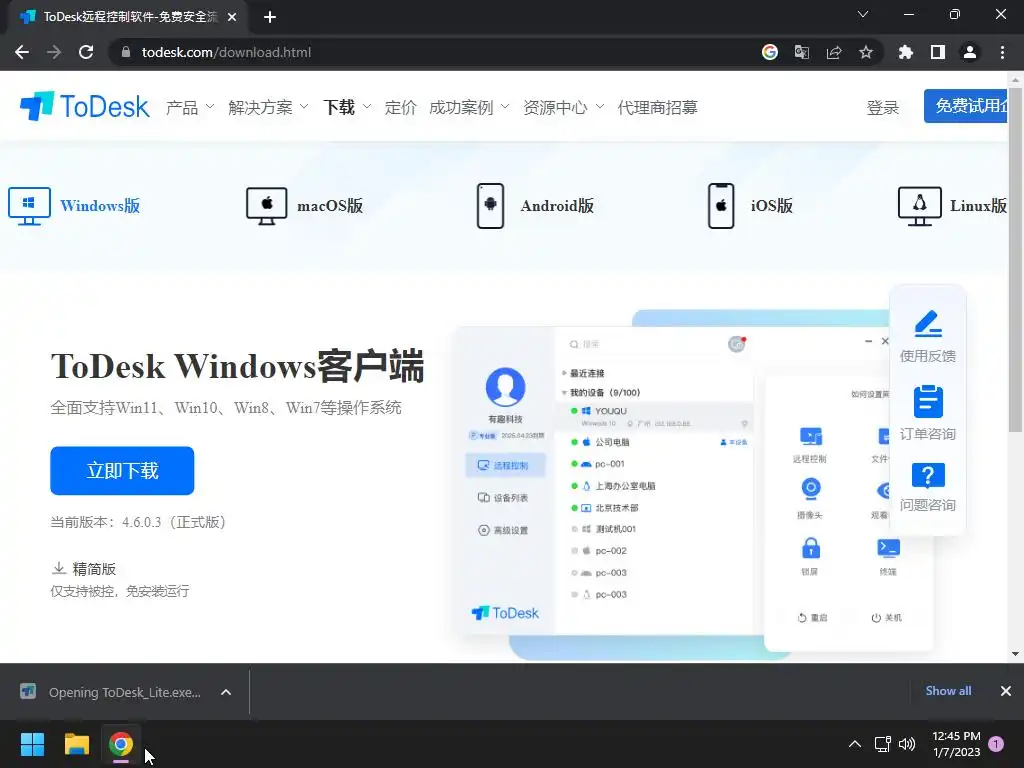Close the downloads bar

(1006, 691)
